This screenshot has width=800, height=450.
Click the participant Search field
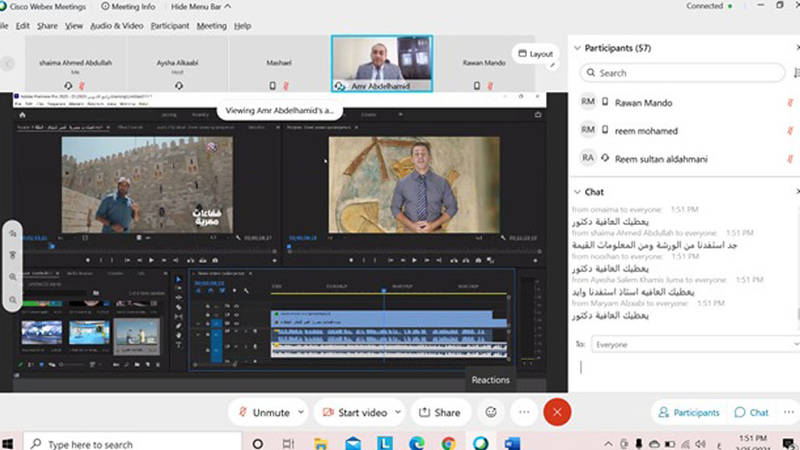684,73
